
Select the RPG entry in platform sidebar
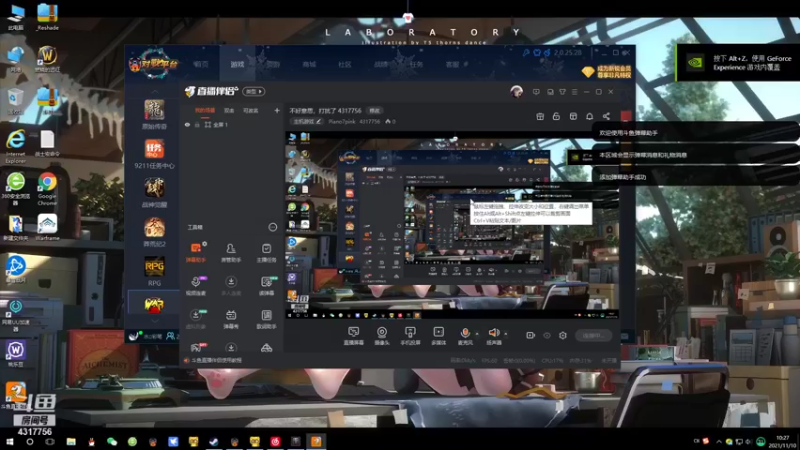click(x=154, y=271)
